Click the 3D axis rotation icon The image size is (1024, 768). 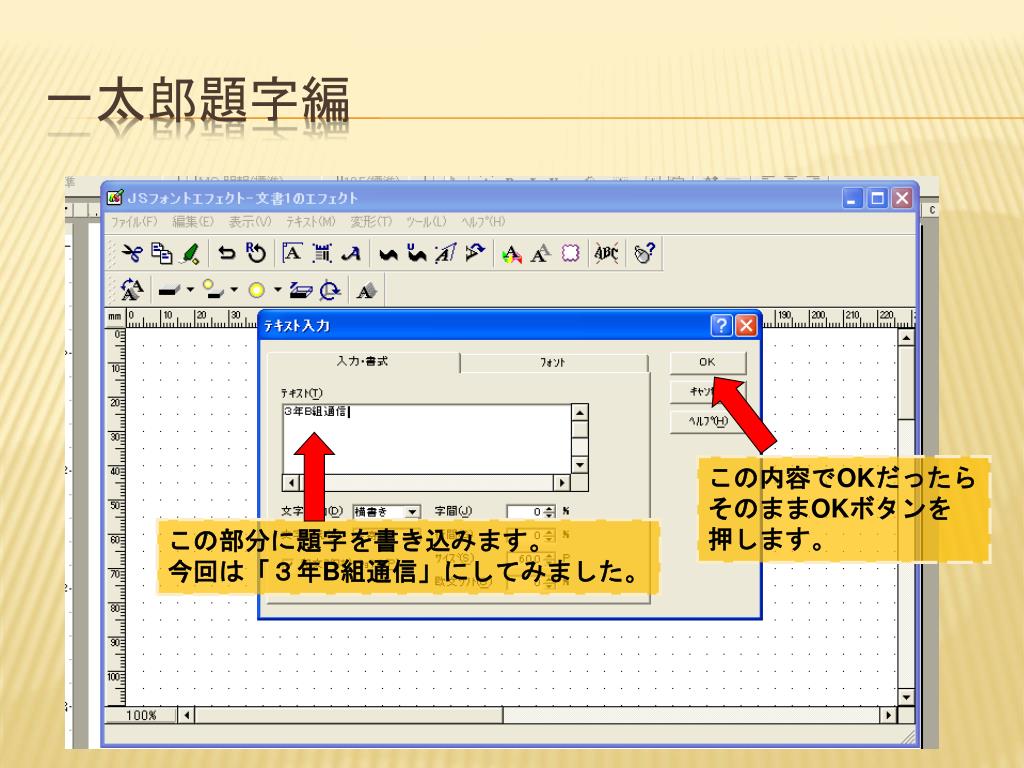click(330, 290)
